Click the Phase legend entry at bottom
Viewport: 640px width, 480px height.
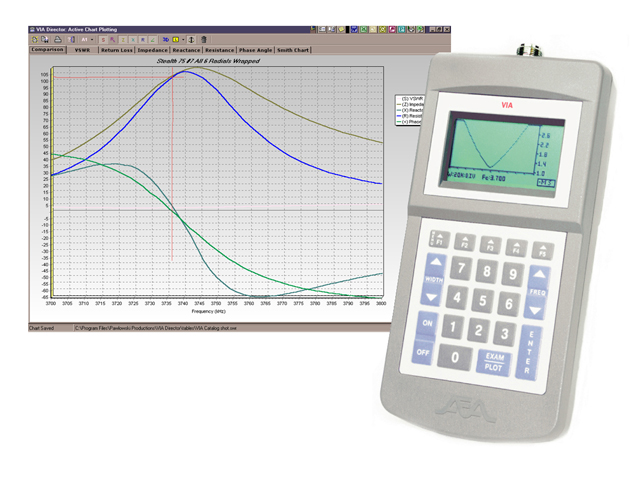[409, 122]
